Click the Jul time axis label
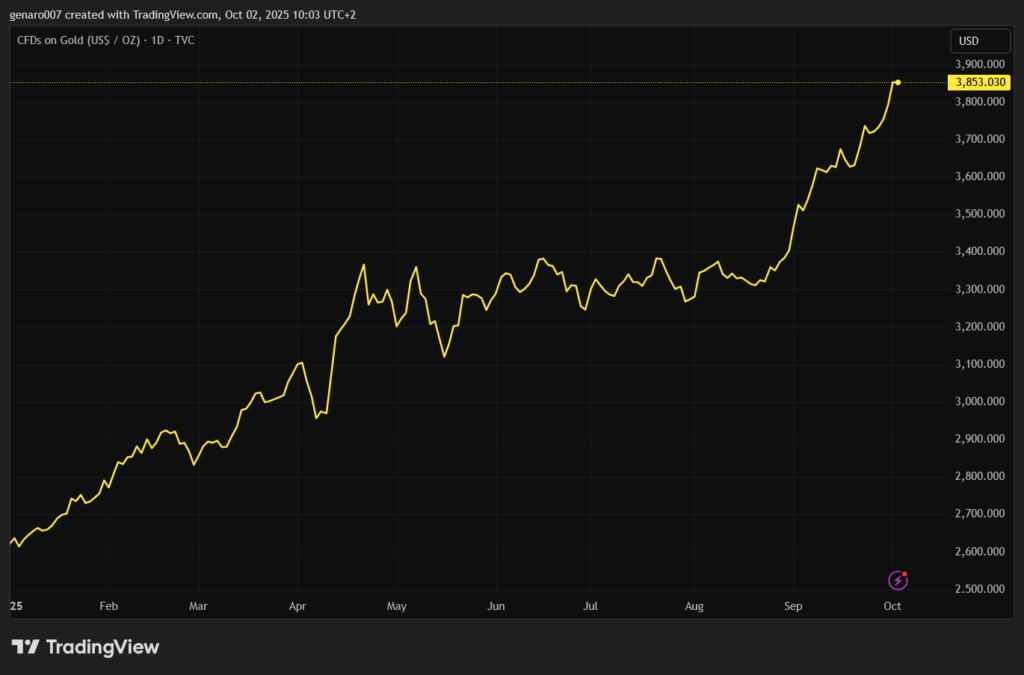 [x=591, y=606]
